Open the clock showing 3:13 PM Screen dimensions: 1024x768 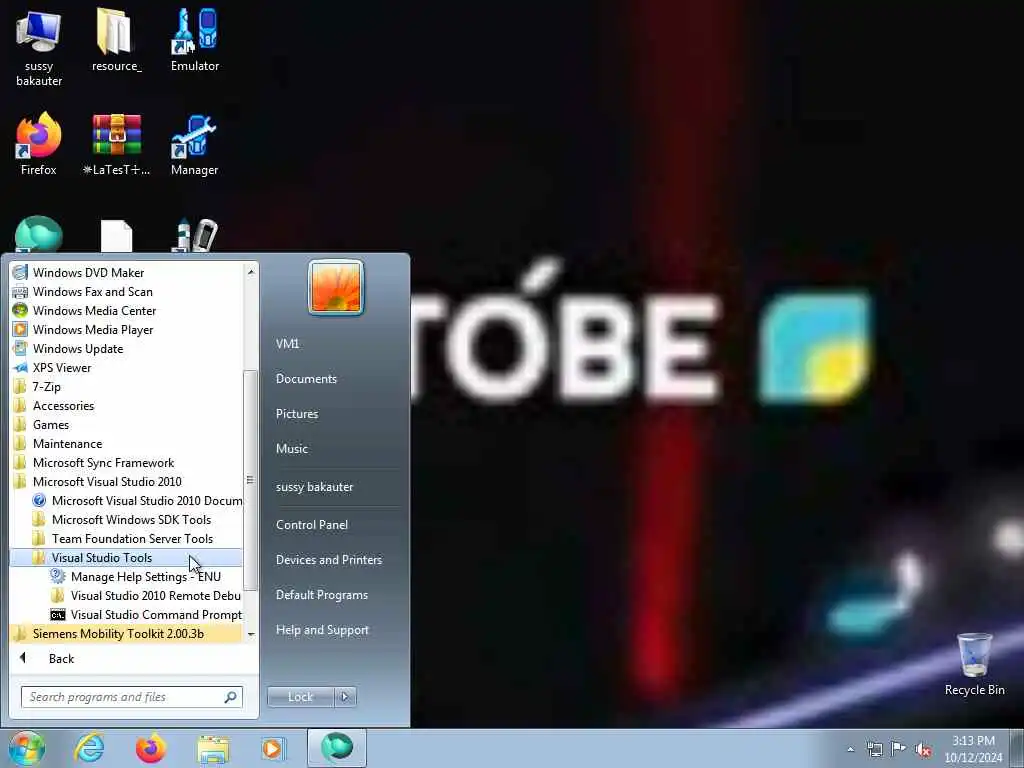point(973,749)
